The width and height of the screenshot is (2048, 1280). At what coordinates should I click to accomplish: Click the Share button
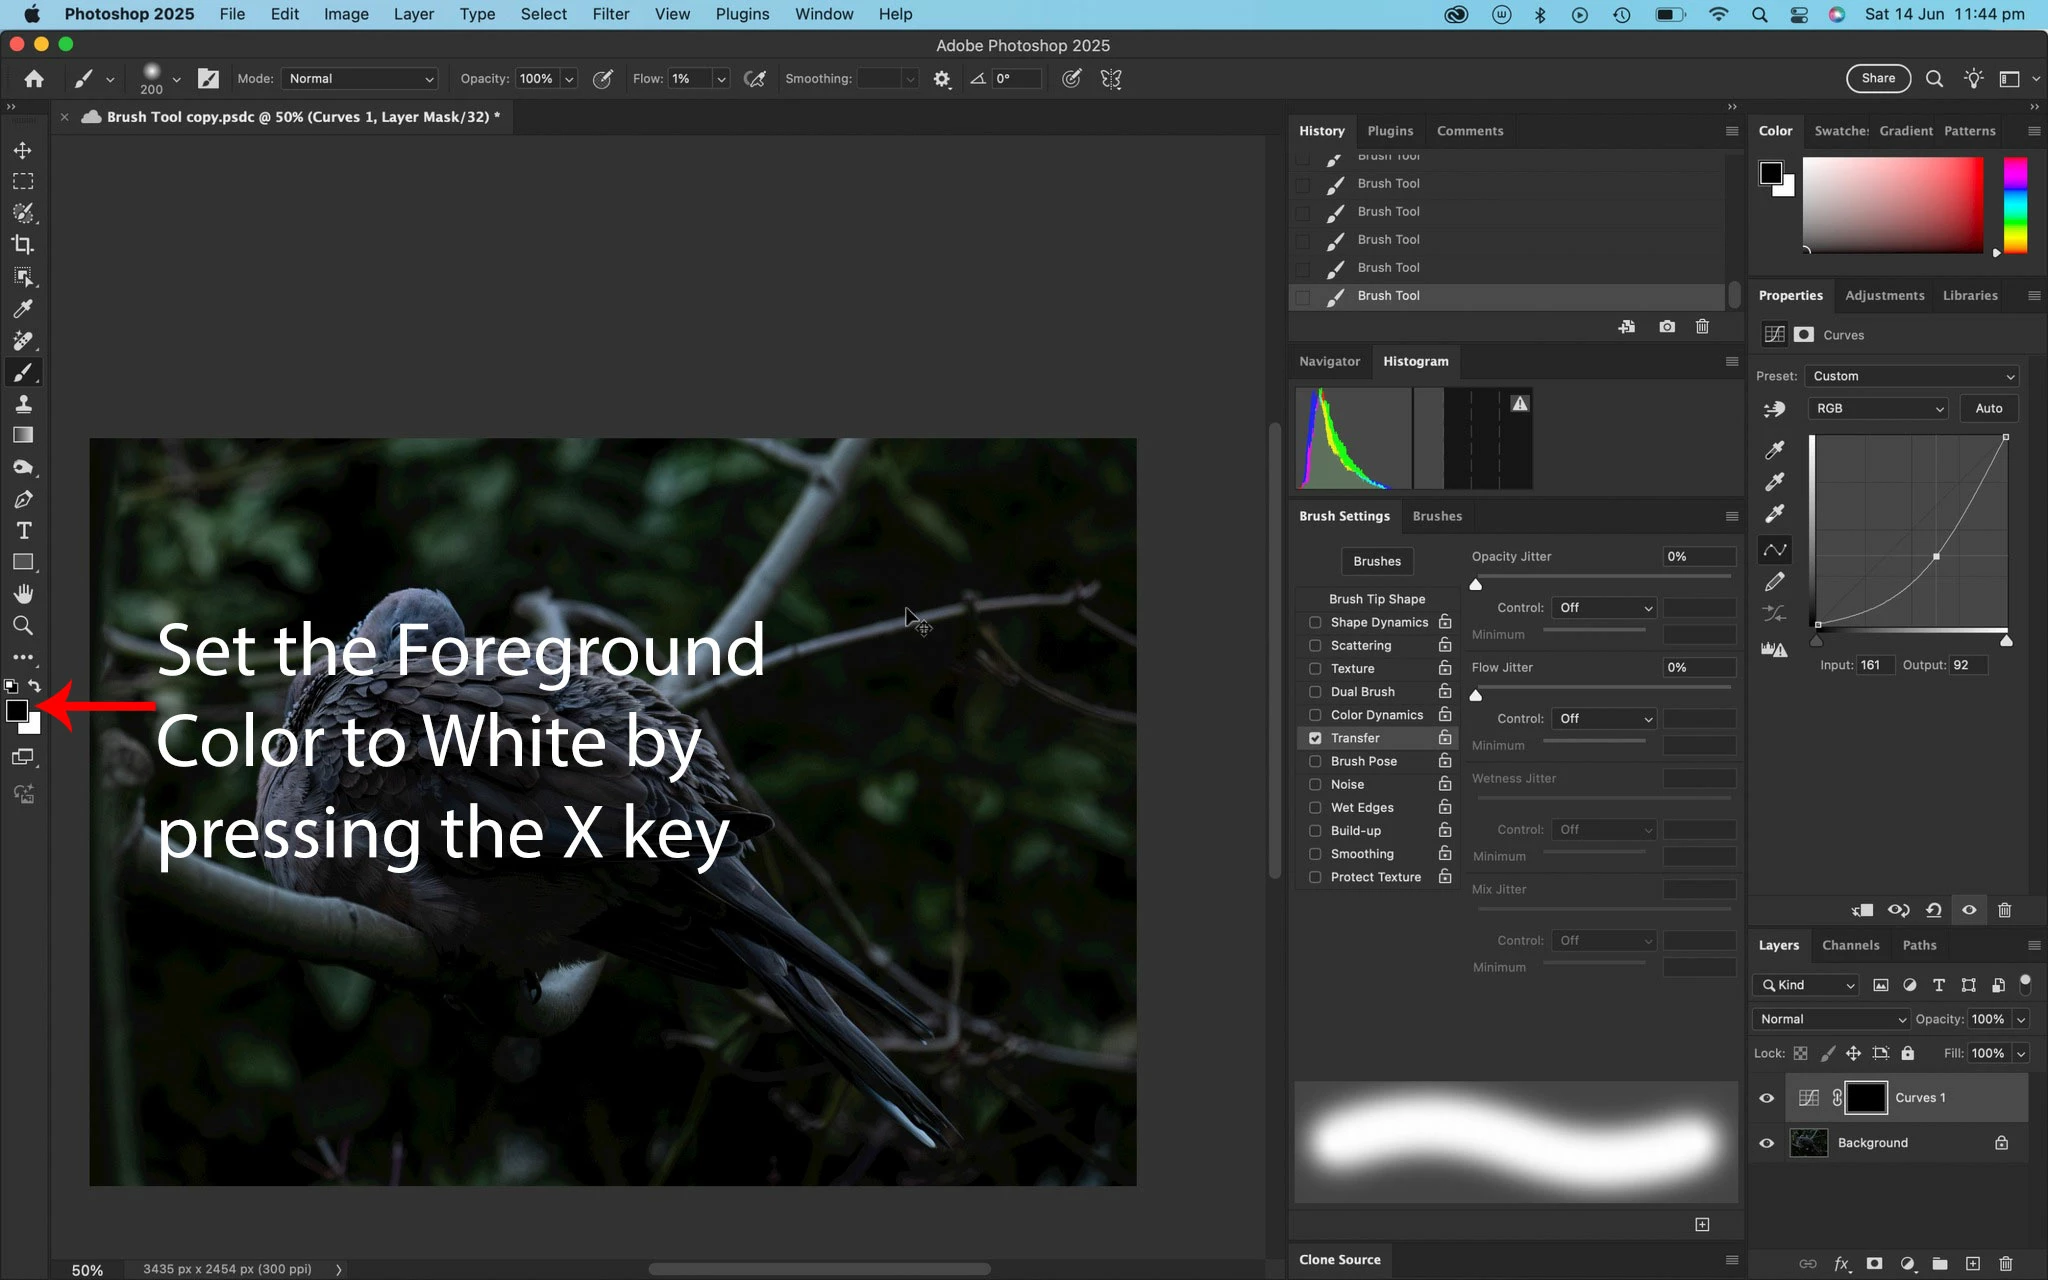click(1877, 78)
